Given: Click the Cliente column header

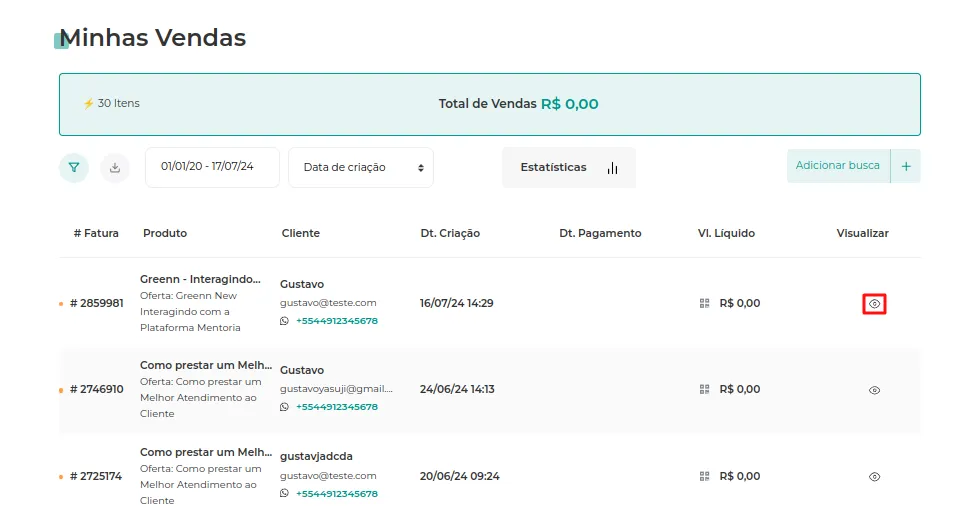Looking at the screenshot, I should [x=301, y=233].
